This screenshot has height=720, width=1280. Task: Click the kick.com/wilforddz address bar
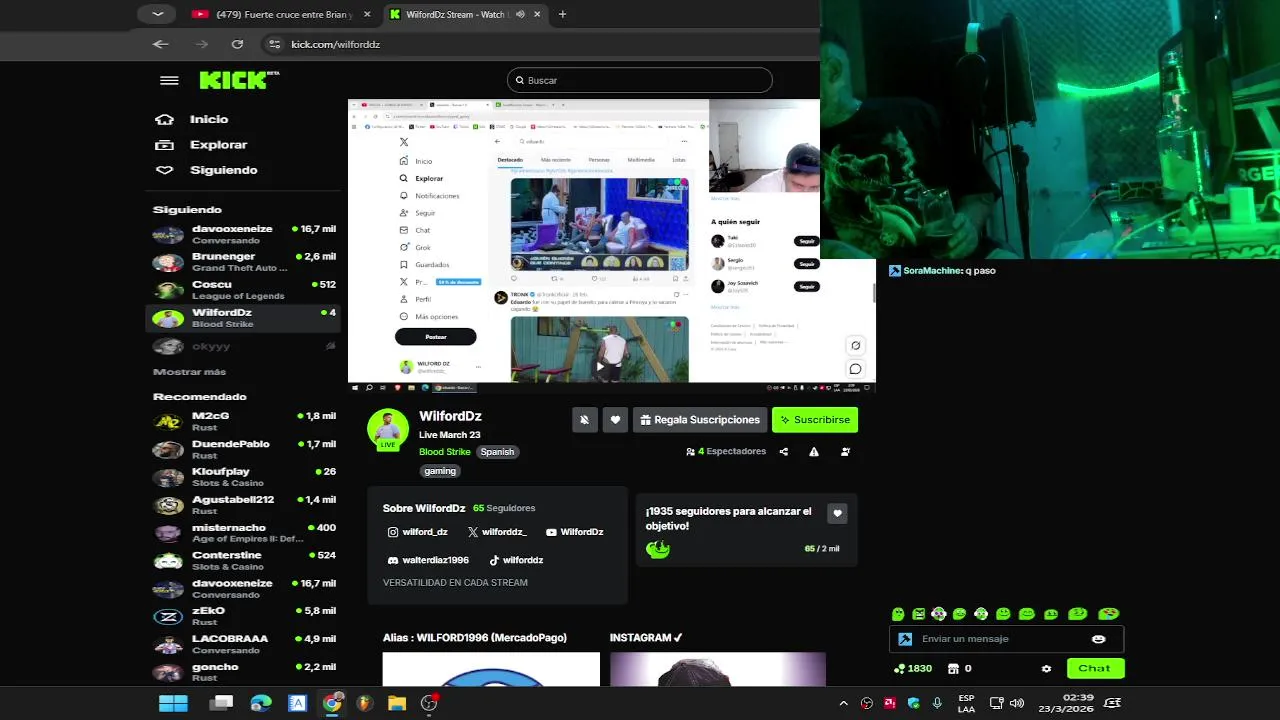click(540, 44)
